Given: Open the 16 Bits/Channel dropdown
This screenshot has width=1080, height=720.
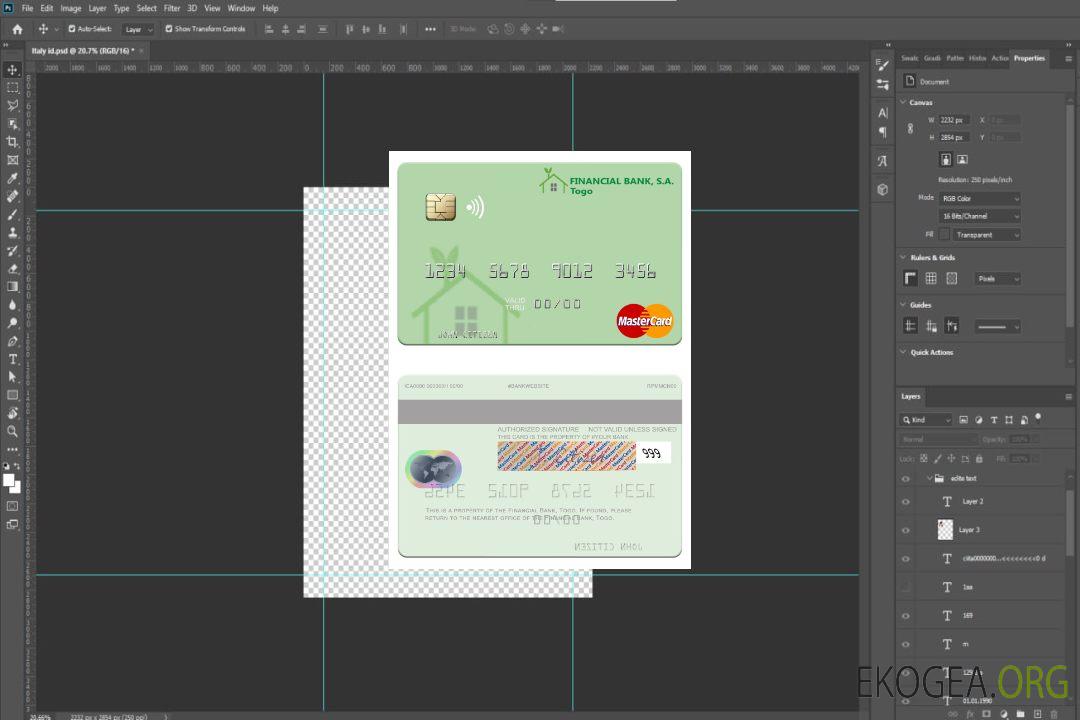Looking at the screenshot, I should tap(980, 216).
